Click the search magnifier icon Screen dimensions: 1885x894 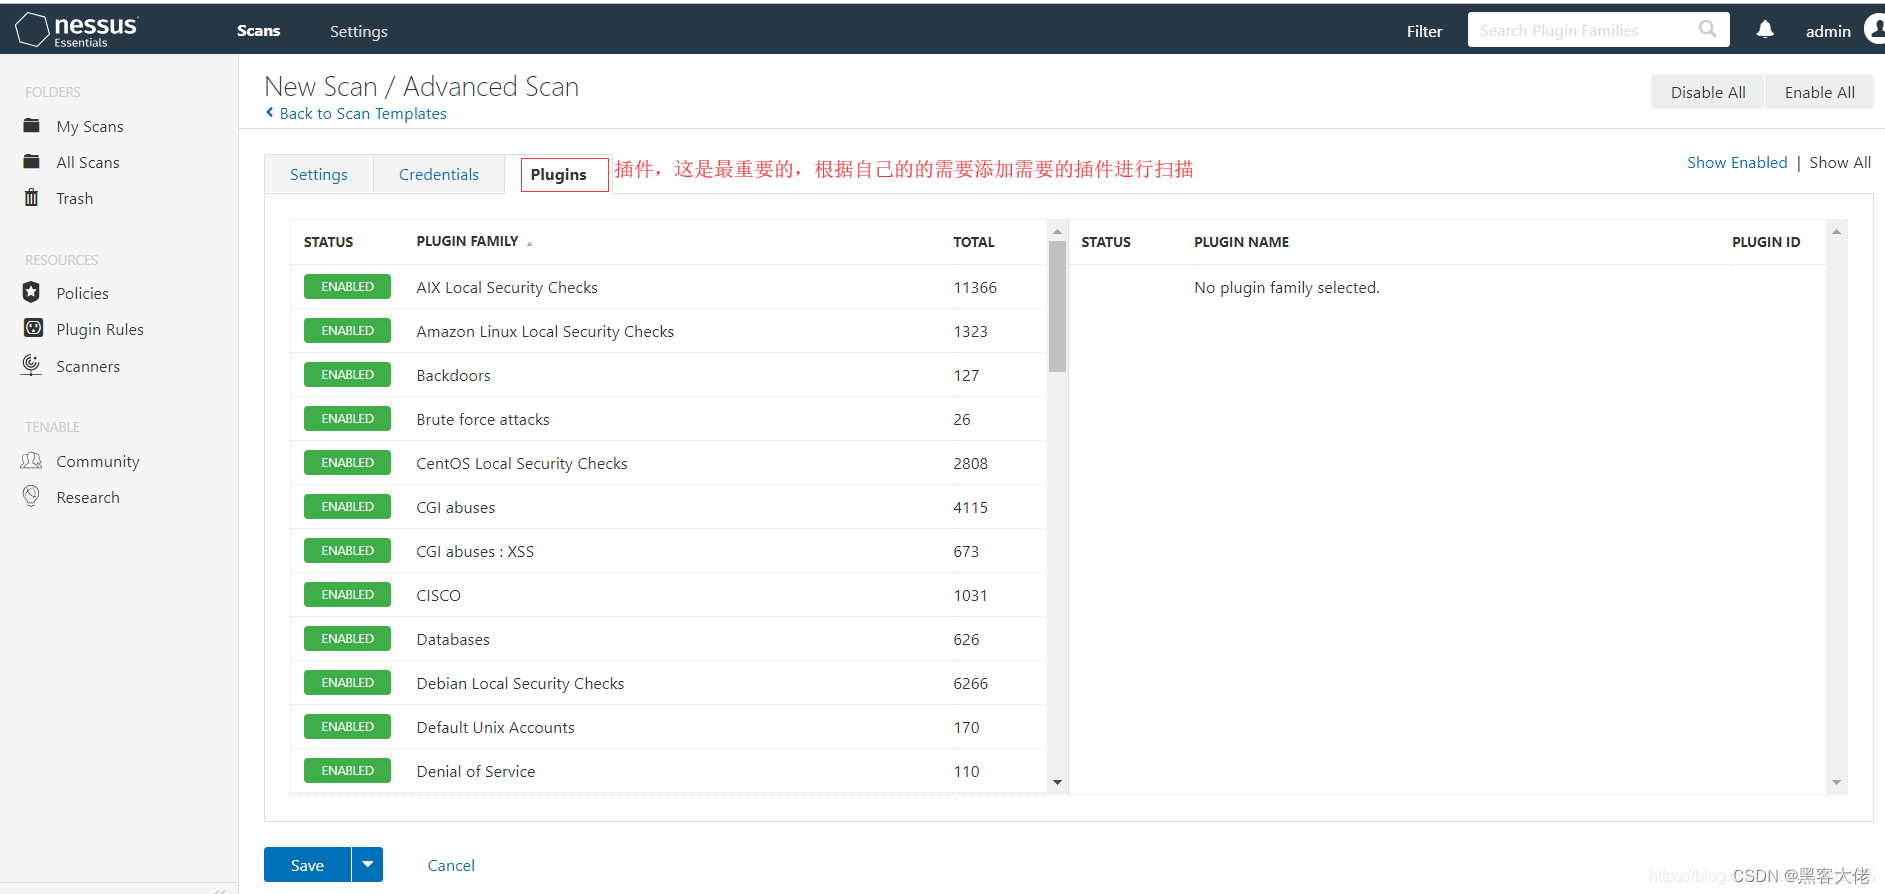click(x=1707, y=29)
